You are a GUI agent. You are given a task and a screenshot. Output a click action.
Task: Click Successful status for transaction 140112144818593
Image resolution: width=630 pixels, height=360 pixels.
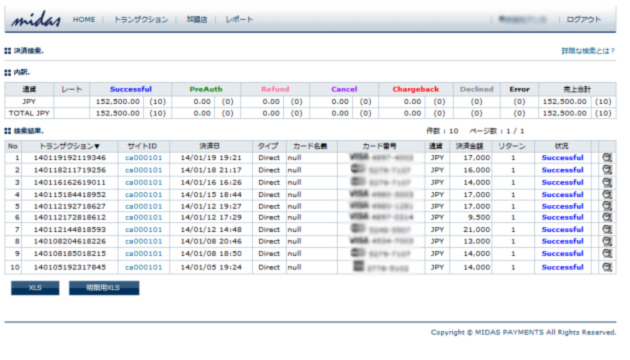562,229
